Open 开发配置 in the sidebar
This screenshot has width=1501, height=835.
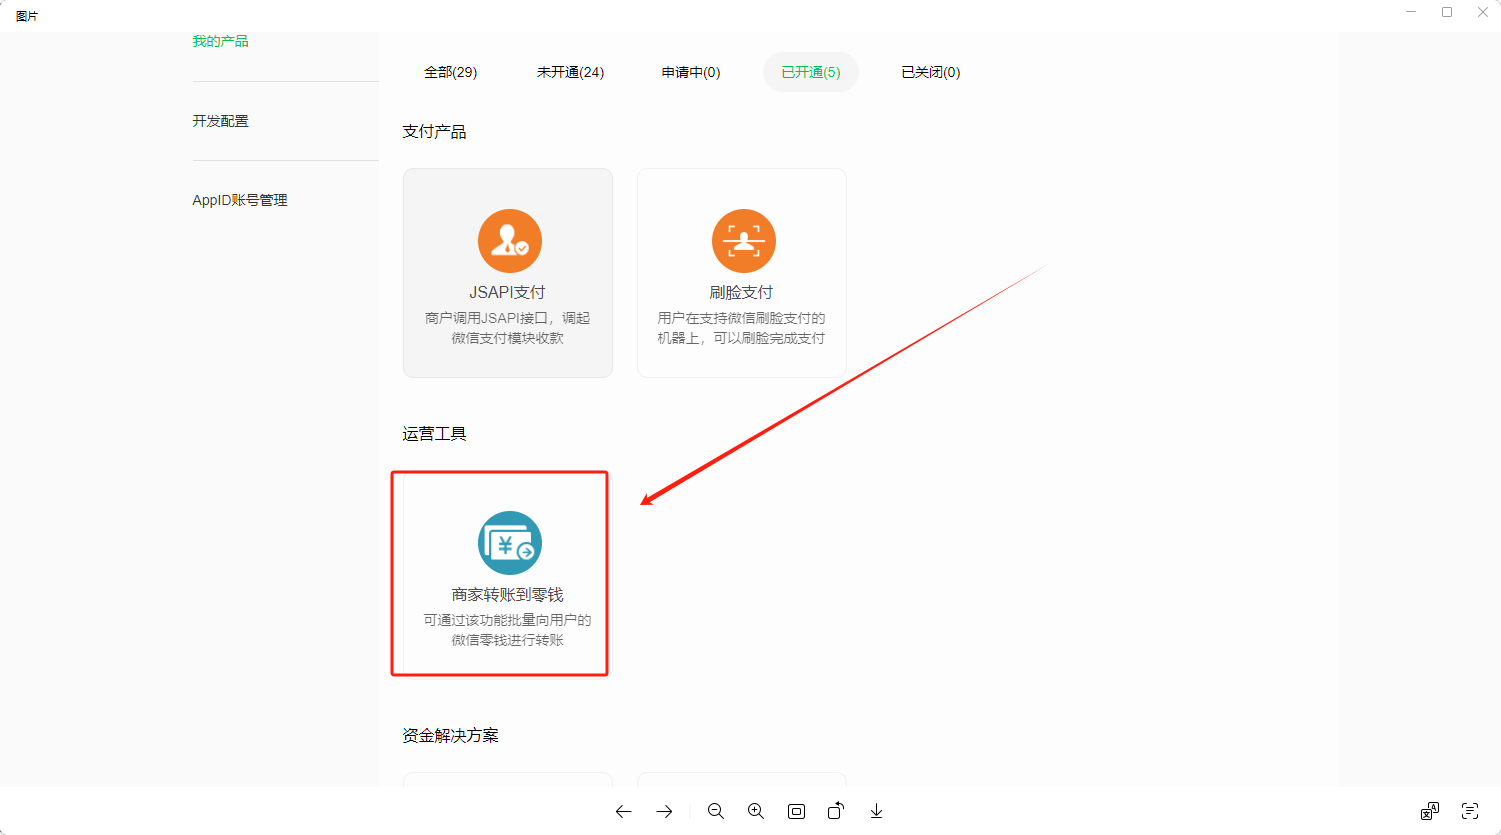pyautogui.click(x=220, y=121)
